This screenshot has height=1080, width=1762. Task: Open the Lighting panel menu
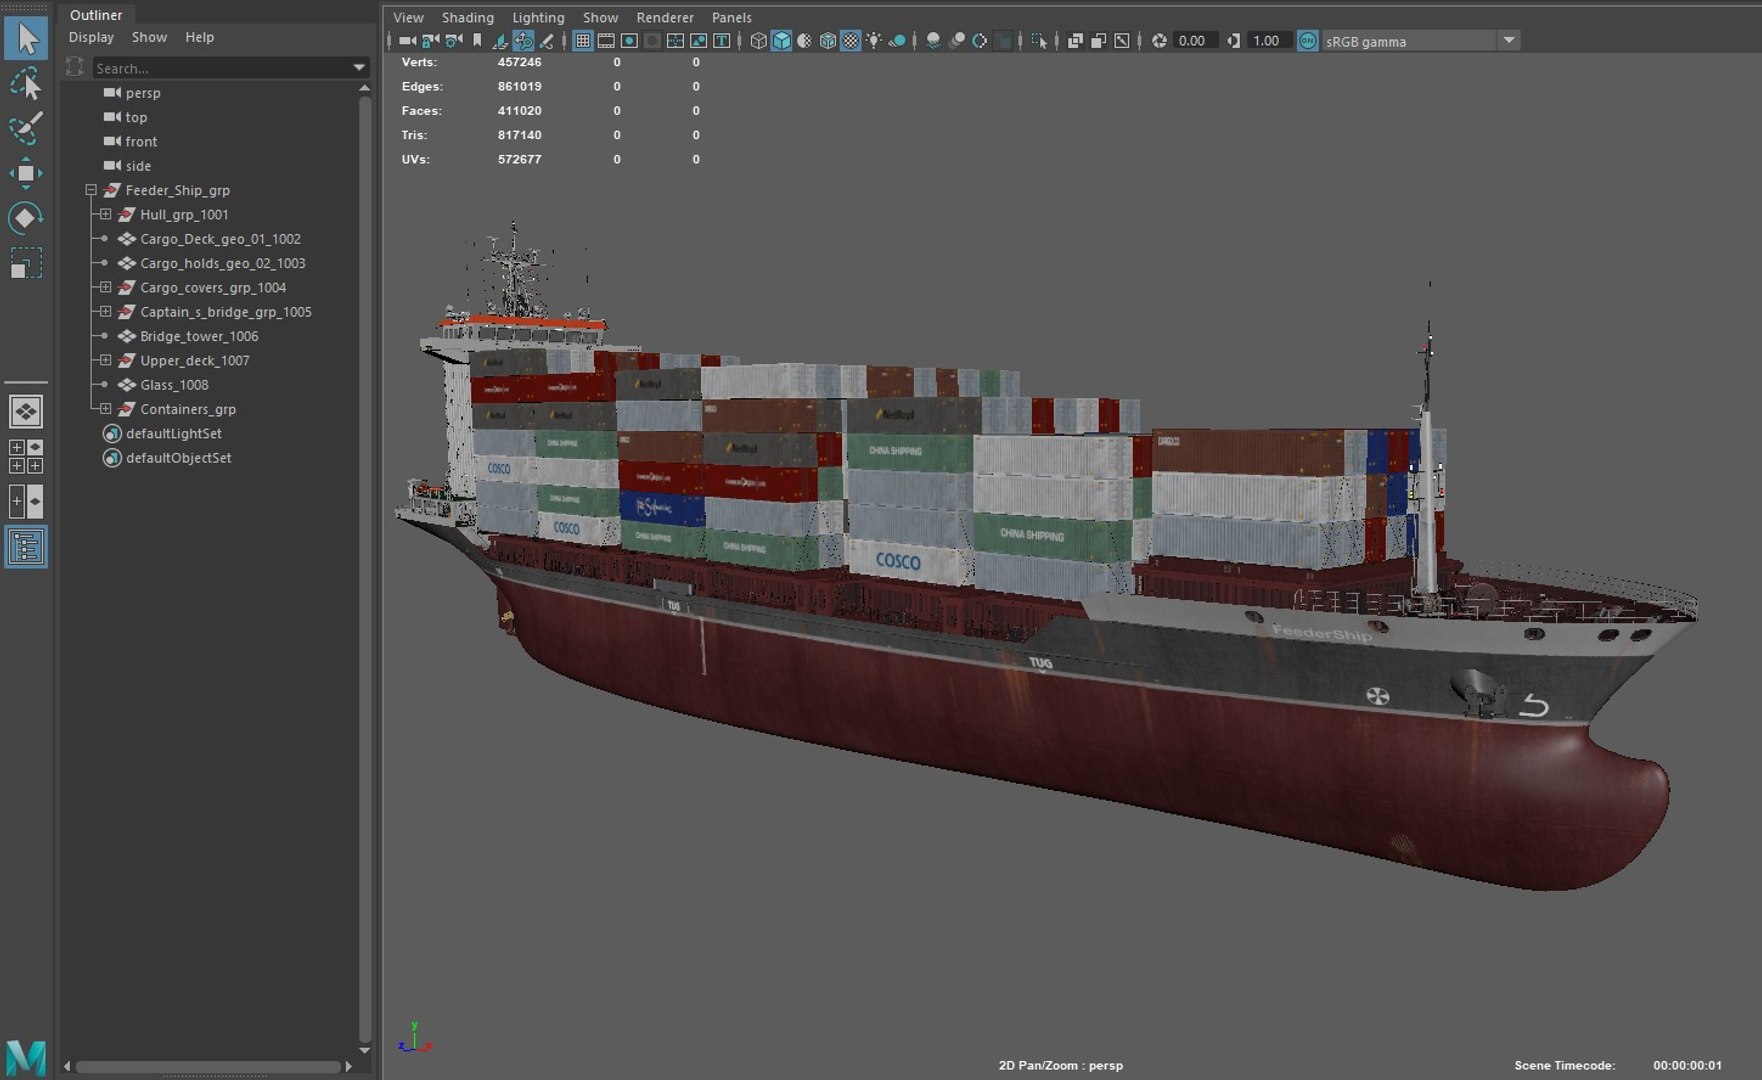(538, 17)
